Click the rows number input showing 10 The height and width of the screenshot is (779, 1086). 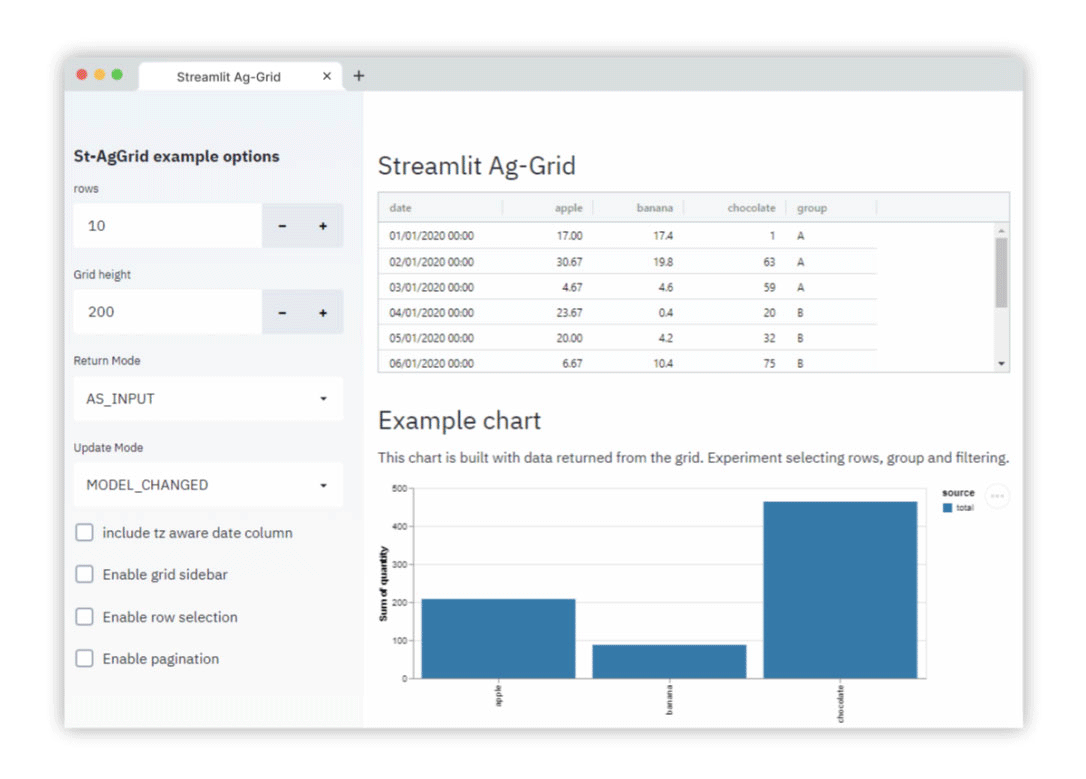(168, 226)
